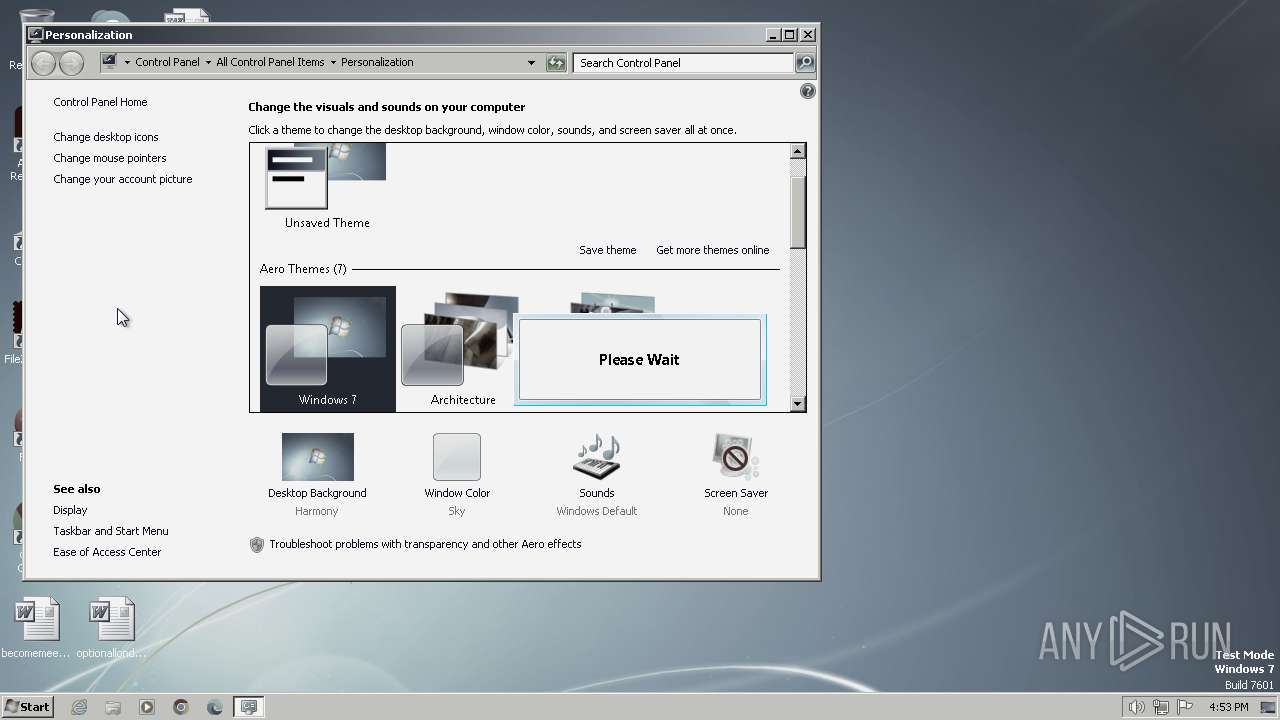Open Sounds settings icon
The height and width of the screenshot is (720, 1280).
click(597, 457)
